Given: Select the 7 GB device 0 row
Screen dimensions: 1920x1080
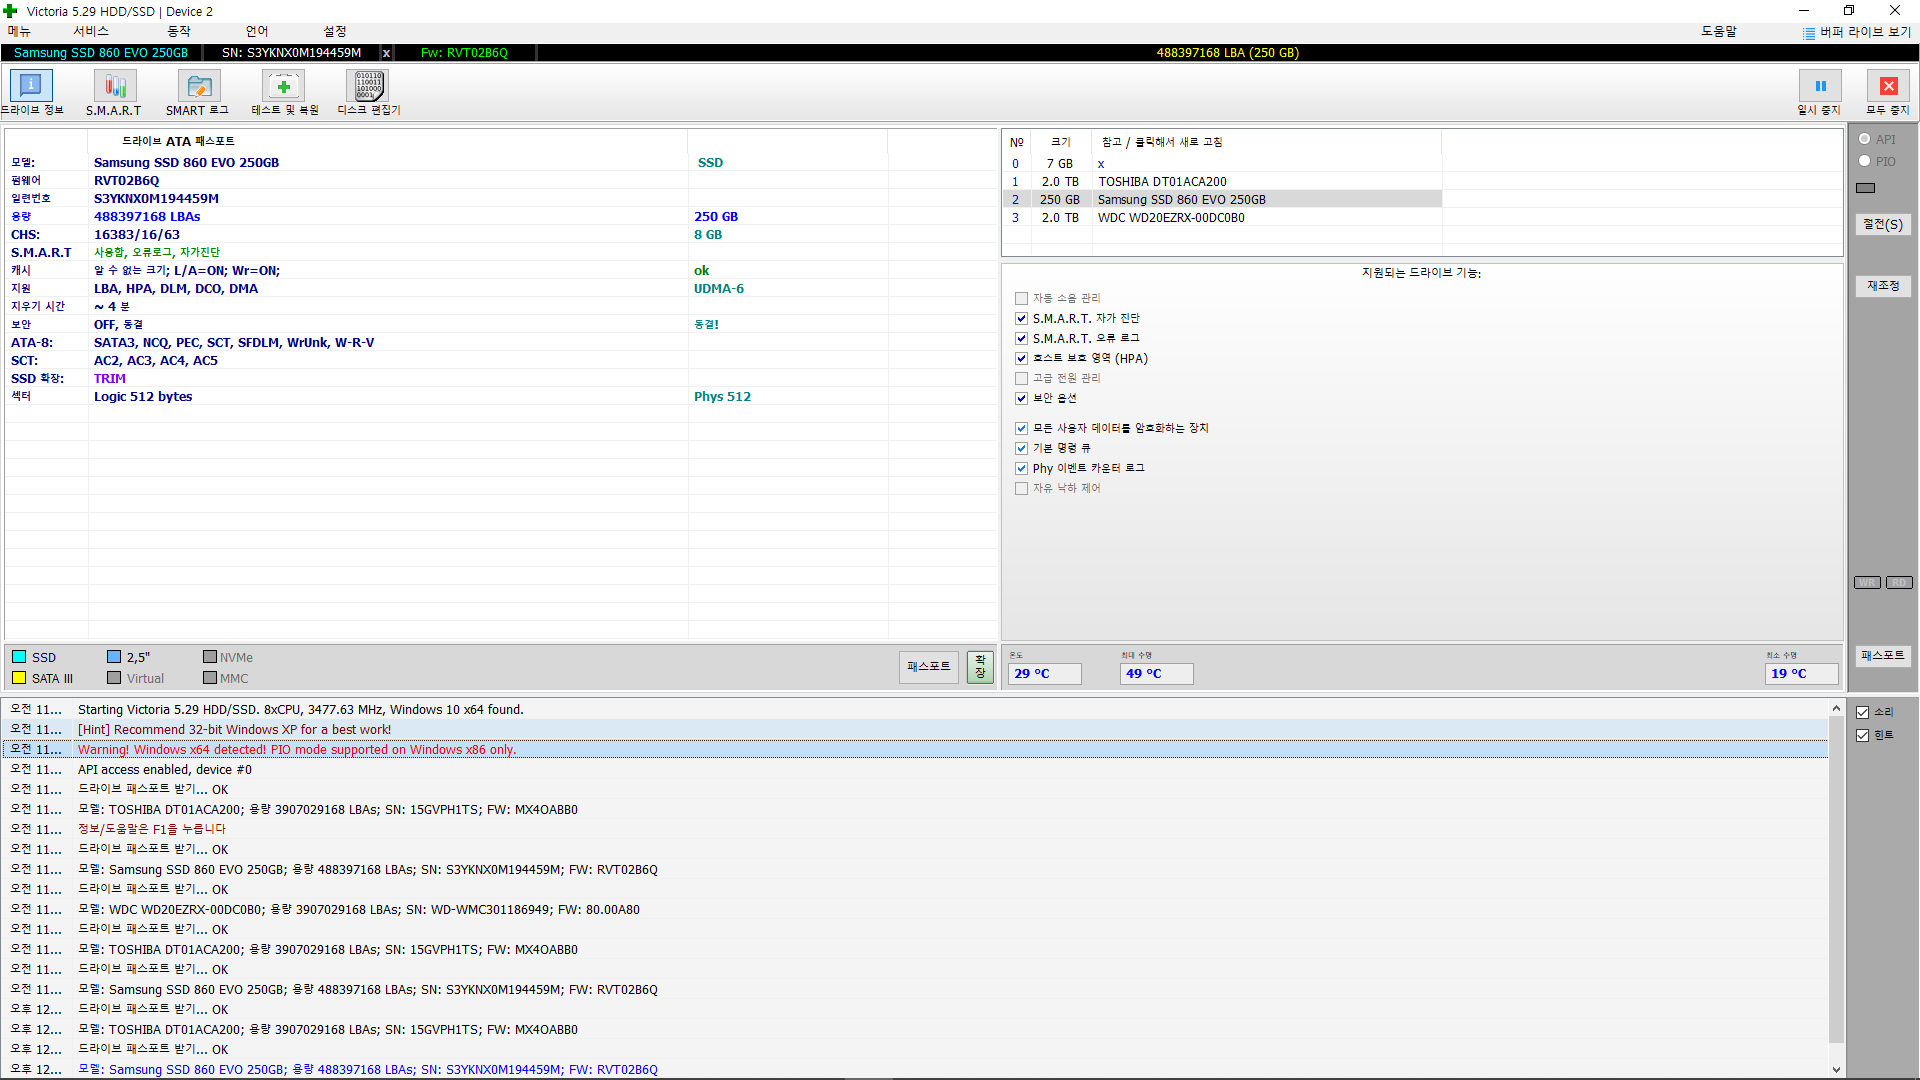Looking at the screenshot, I should tap(1223, 164).
